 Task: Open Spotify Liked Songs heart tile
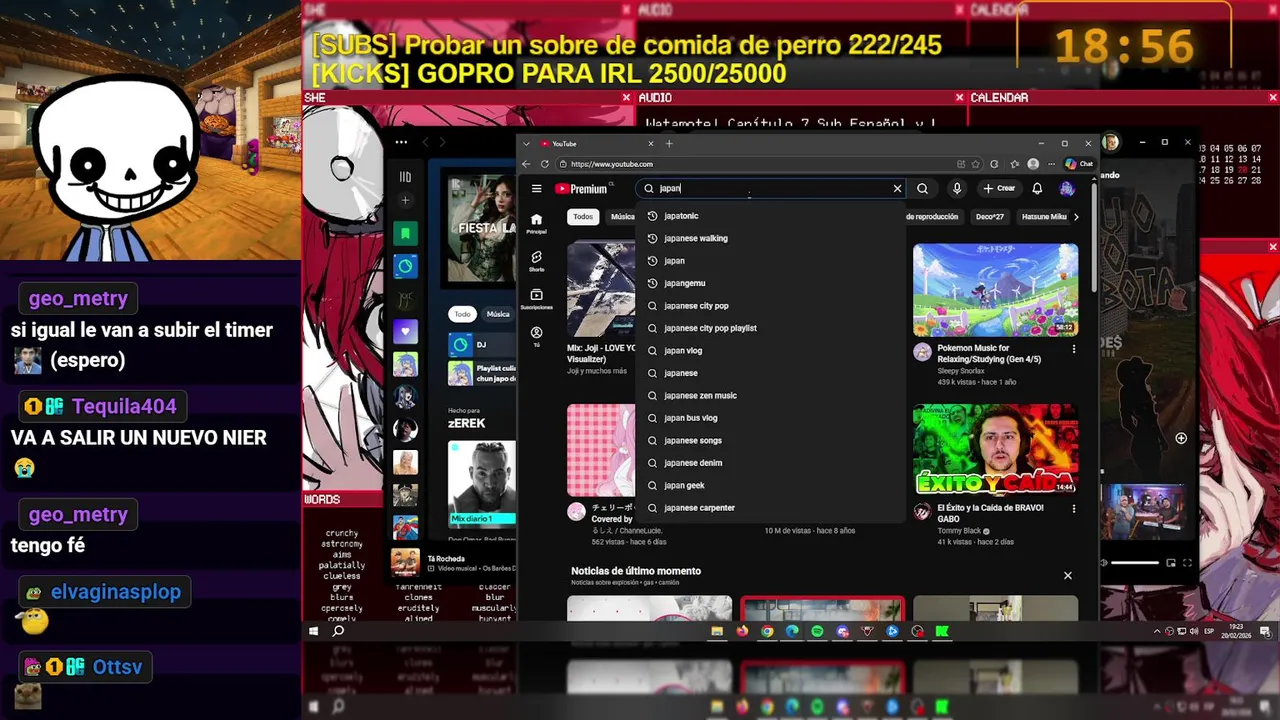point(405,331)
